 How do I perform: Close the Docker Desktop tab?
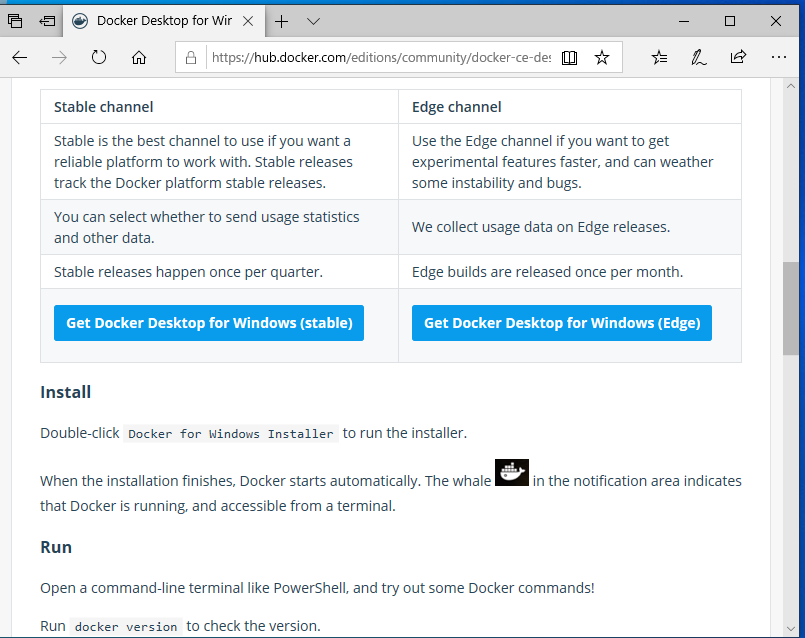pos(248,21)
